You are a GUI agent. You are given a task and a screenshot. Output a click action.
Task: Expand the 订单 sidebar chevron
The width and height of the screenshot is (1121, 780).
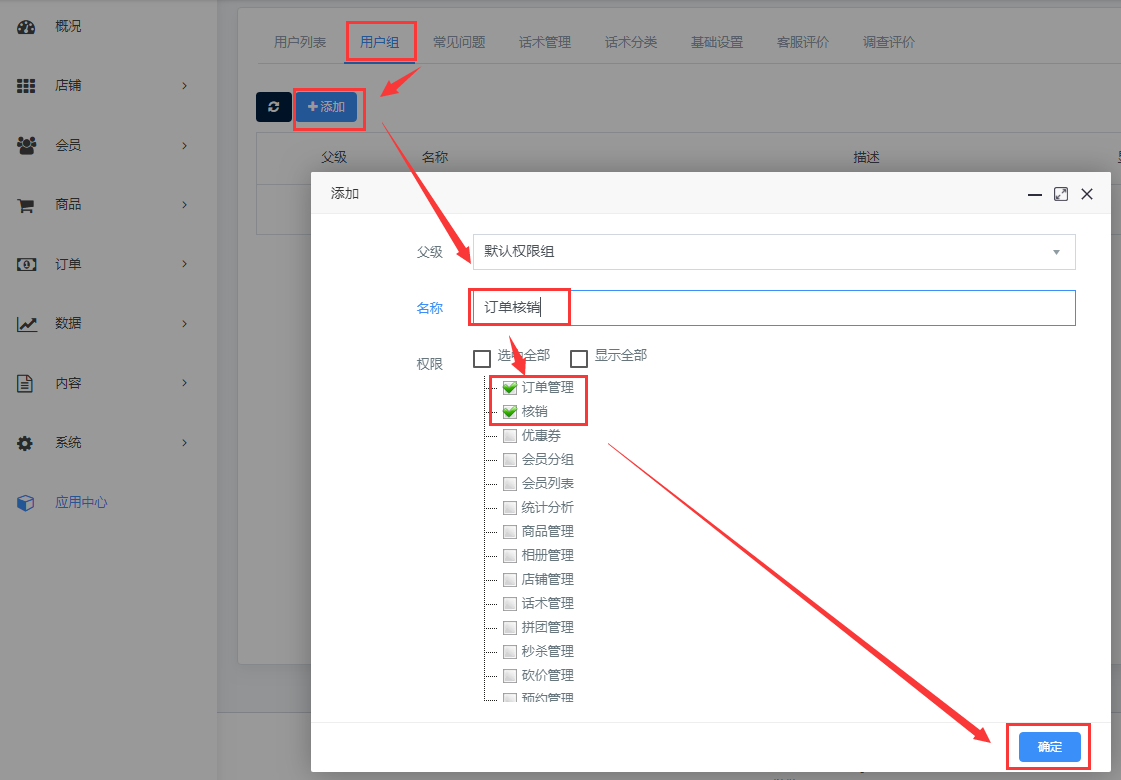(185, 264)
